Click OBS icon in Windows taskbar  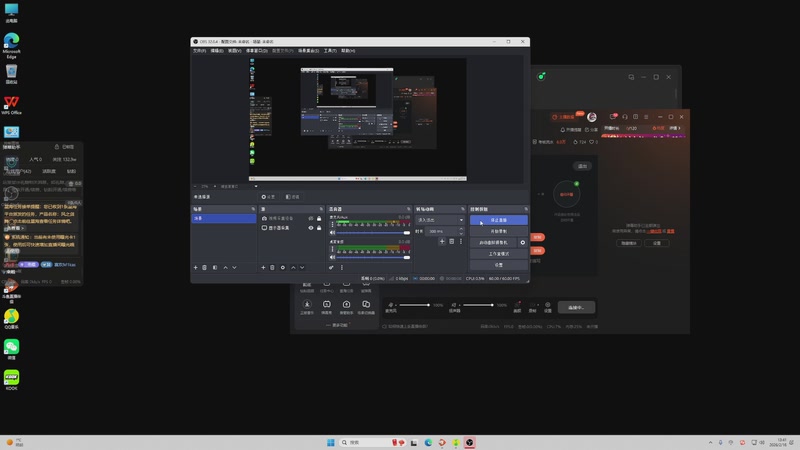(469, 442)
